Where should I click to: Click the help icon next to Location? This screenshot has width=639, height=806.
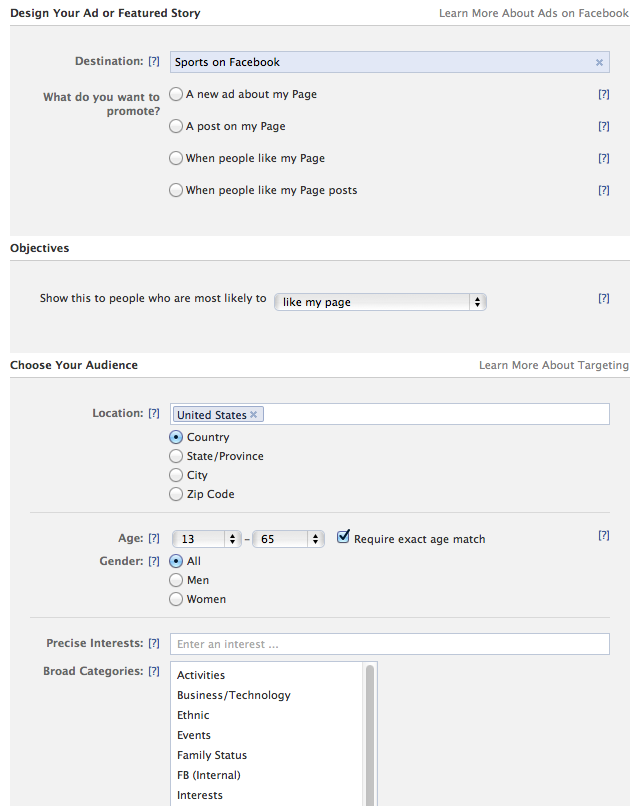153,412
